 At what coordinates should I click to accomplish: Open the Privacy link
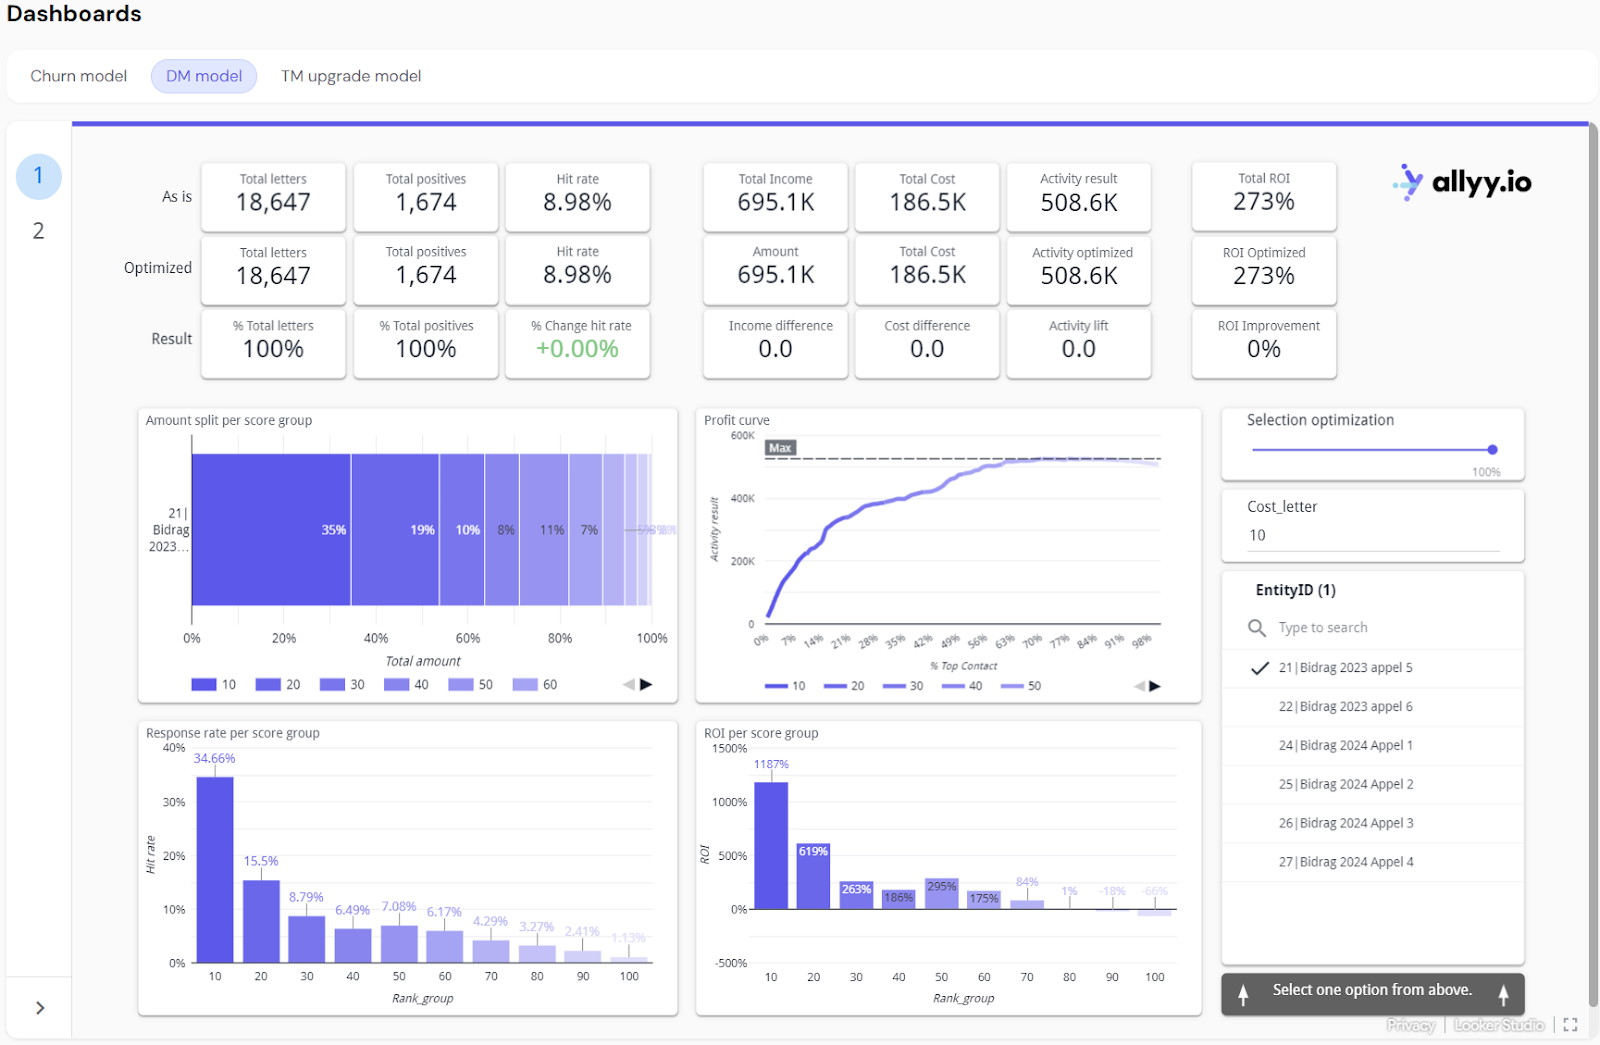1410,1025
